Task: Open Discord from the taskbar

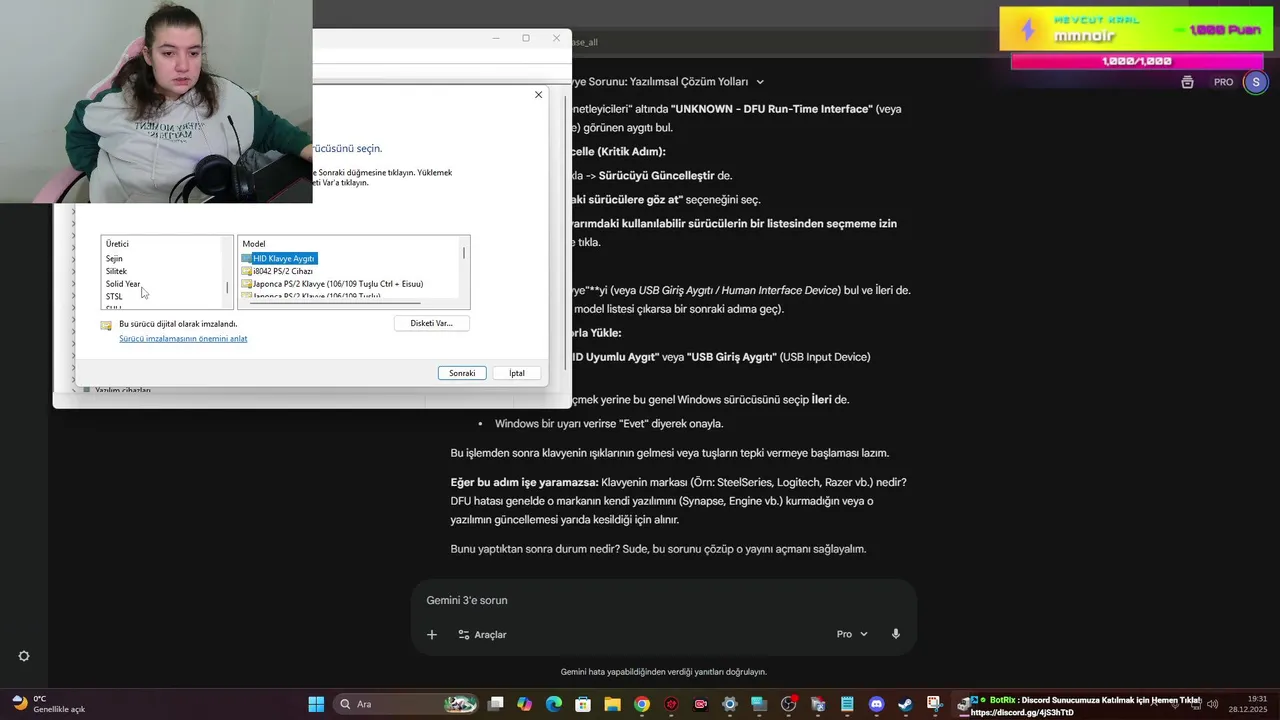Action: tap(877, 704)
